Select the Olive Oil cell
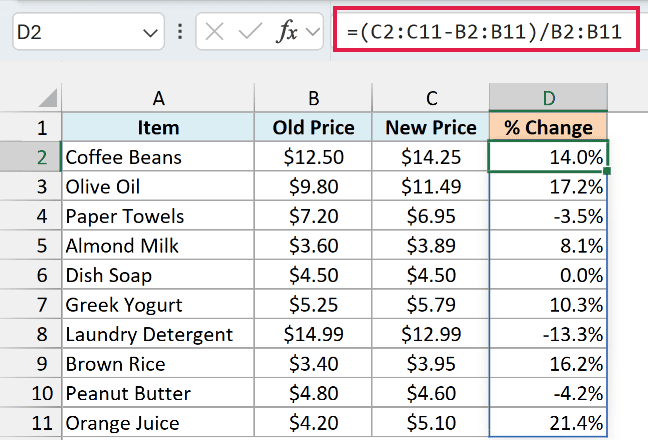Screen dimensions: 648x440 [x=158, y=186]
